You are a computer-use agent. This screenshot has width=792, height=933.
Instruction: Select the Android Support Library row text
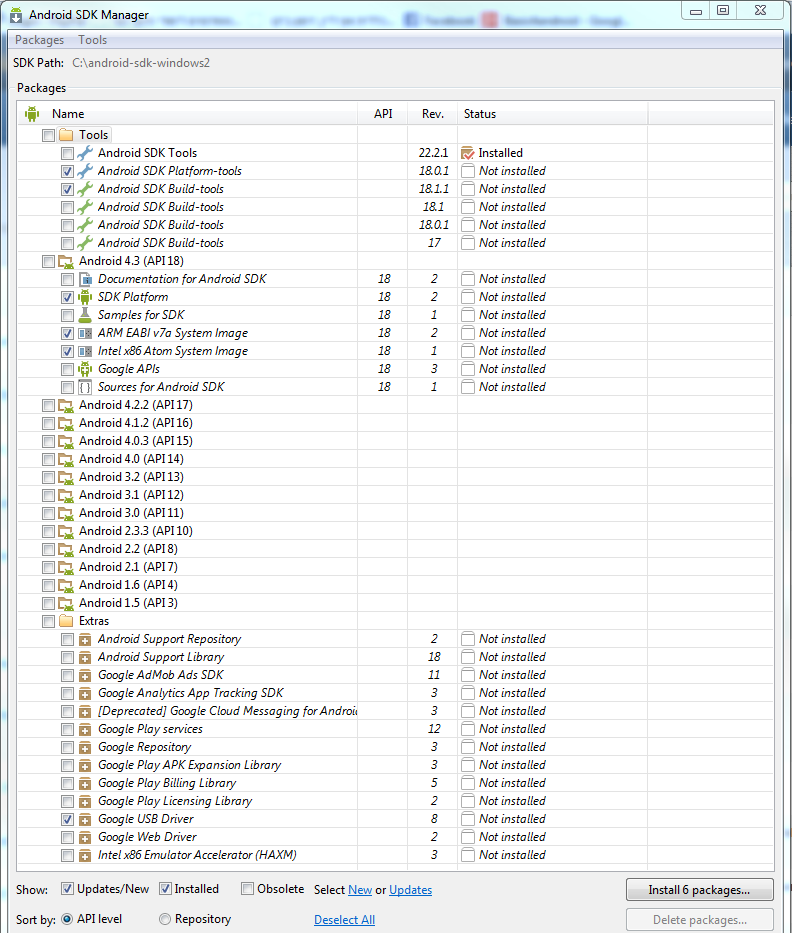point(161,658)
